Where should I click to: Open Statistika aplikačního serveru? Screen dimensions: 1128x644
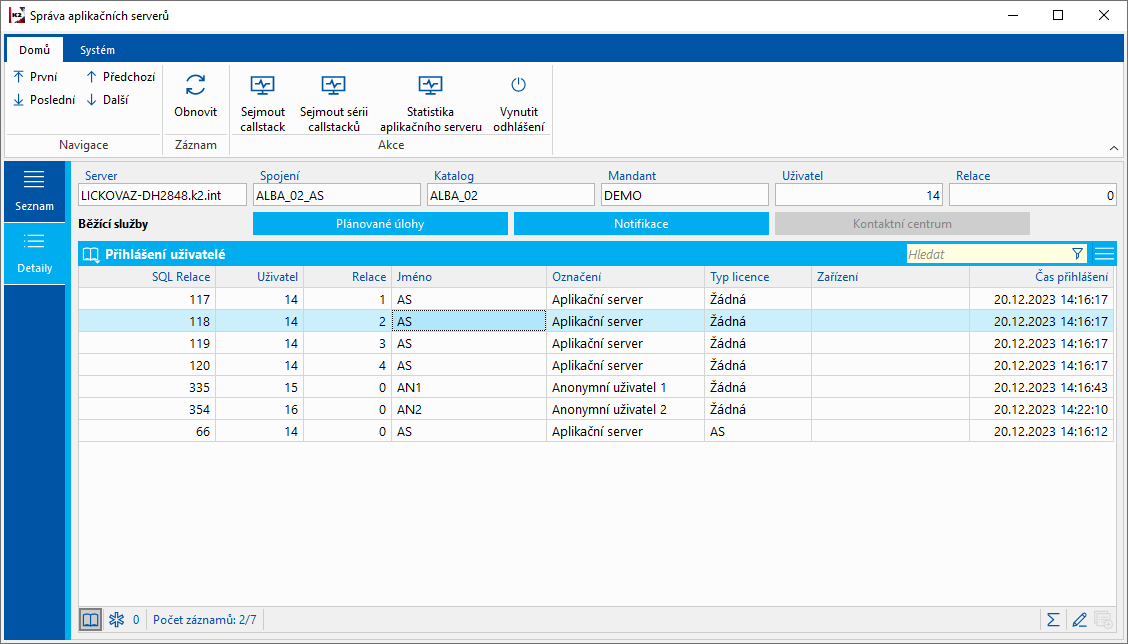(430, 86)
